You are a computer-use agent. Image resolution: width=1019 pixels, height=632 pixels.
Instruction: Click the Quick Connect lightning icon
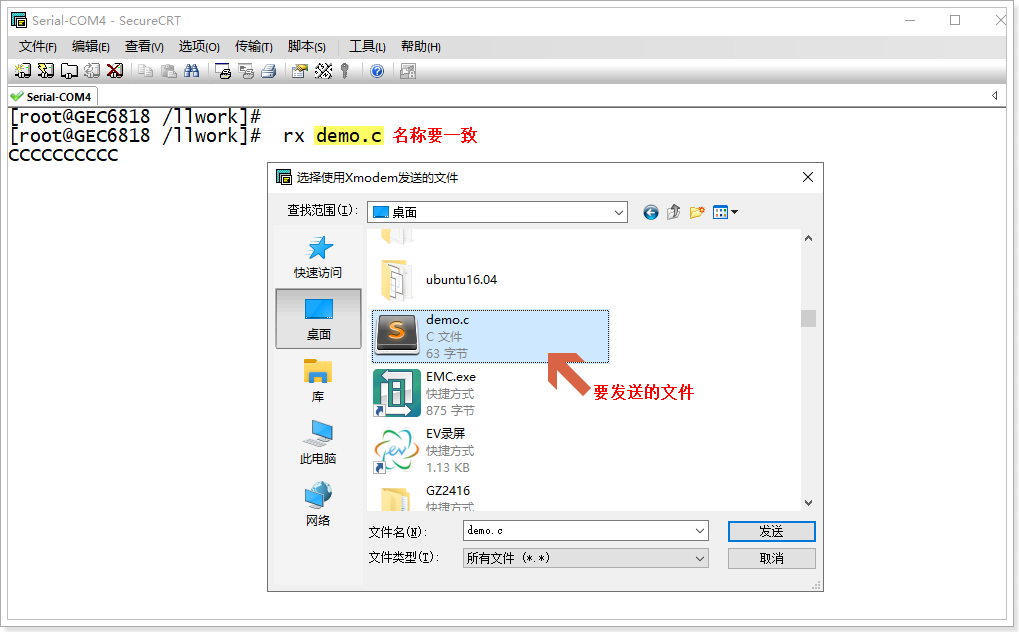pos(45,71)
